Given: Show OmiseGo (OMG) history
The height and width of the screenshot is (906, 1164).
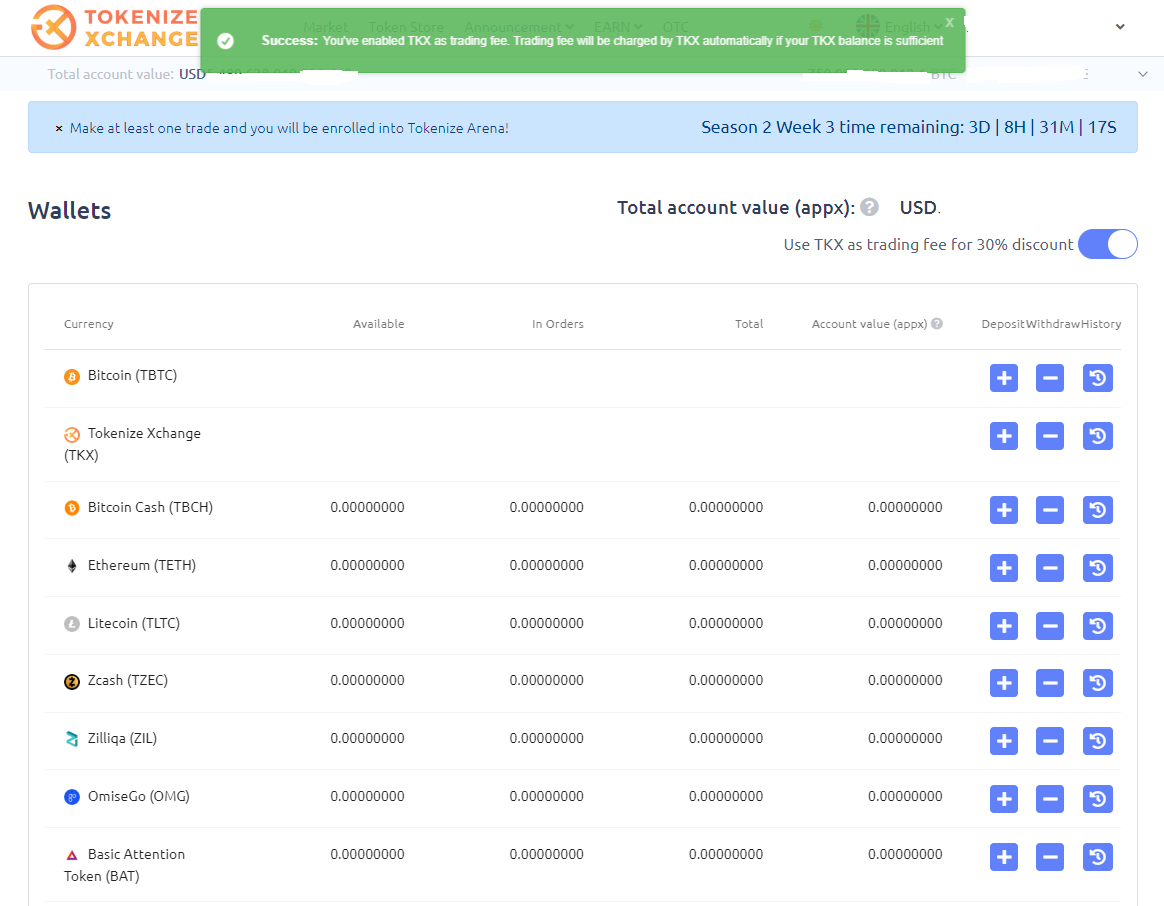Looking at the screenshot, I should coord(1098,799).
